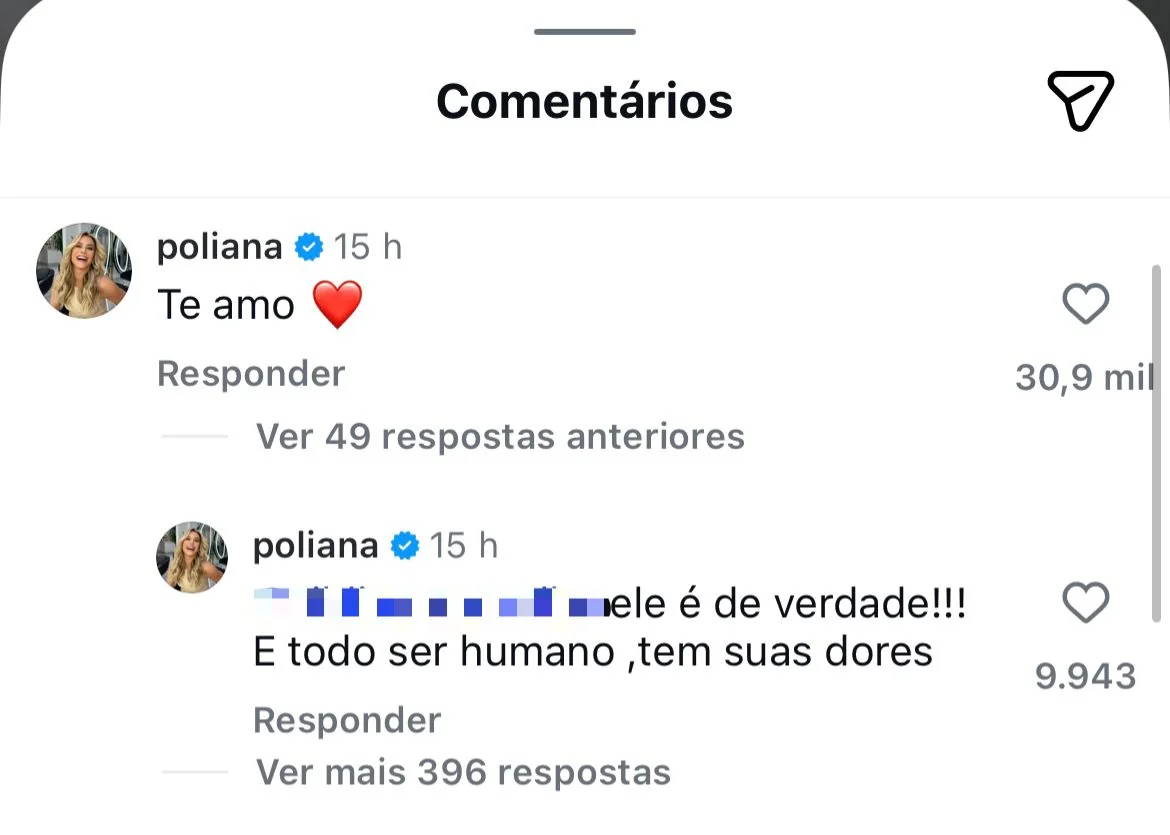Click the blurred mention in the reply
The height and width of the screenshot is (835, 1170).
tap(430, 603)
